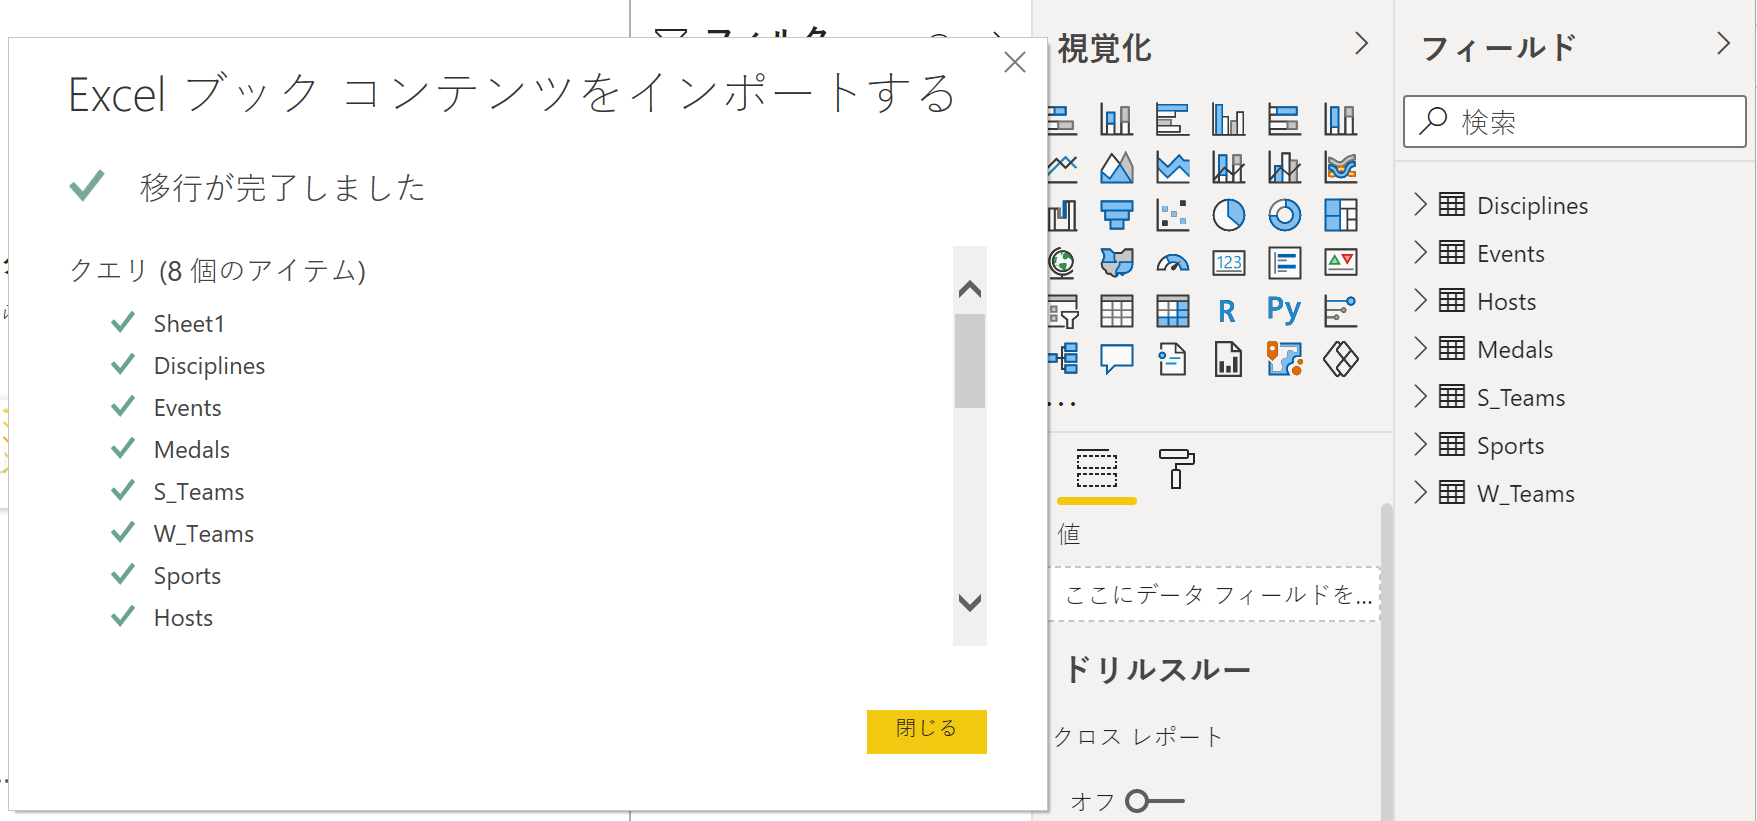Select the gauge visual
Viewport: 1757px width, 821px height.
point(1173,263)
